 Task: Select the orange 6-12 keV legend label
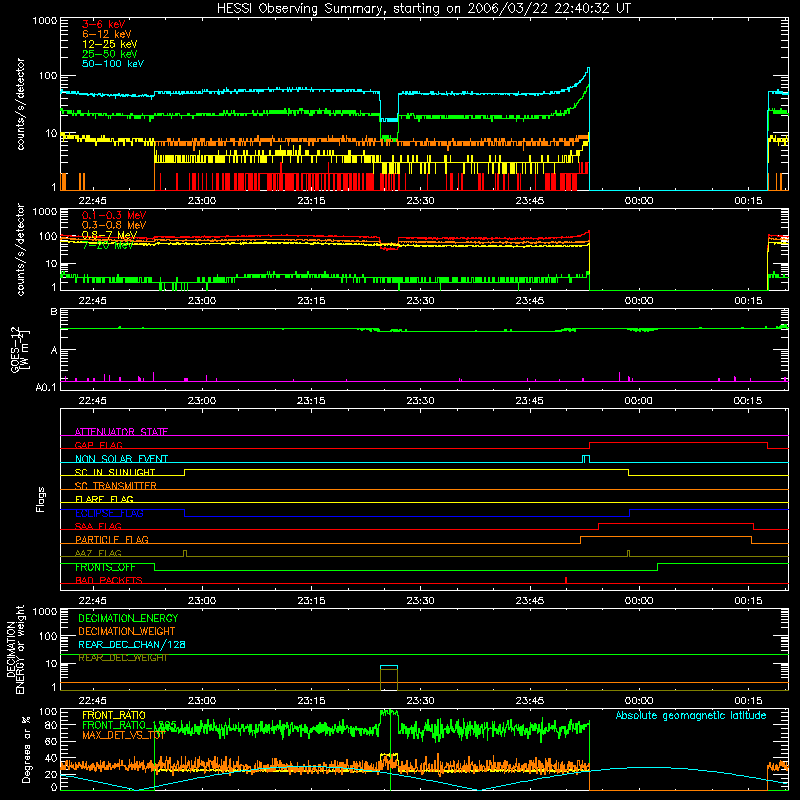point(107,34)
